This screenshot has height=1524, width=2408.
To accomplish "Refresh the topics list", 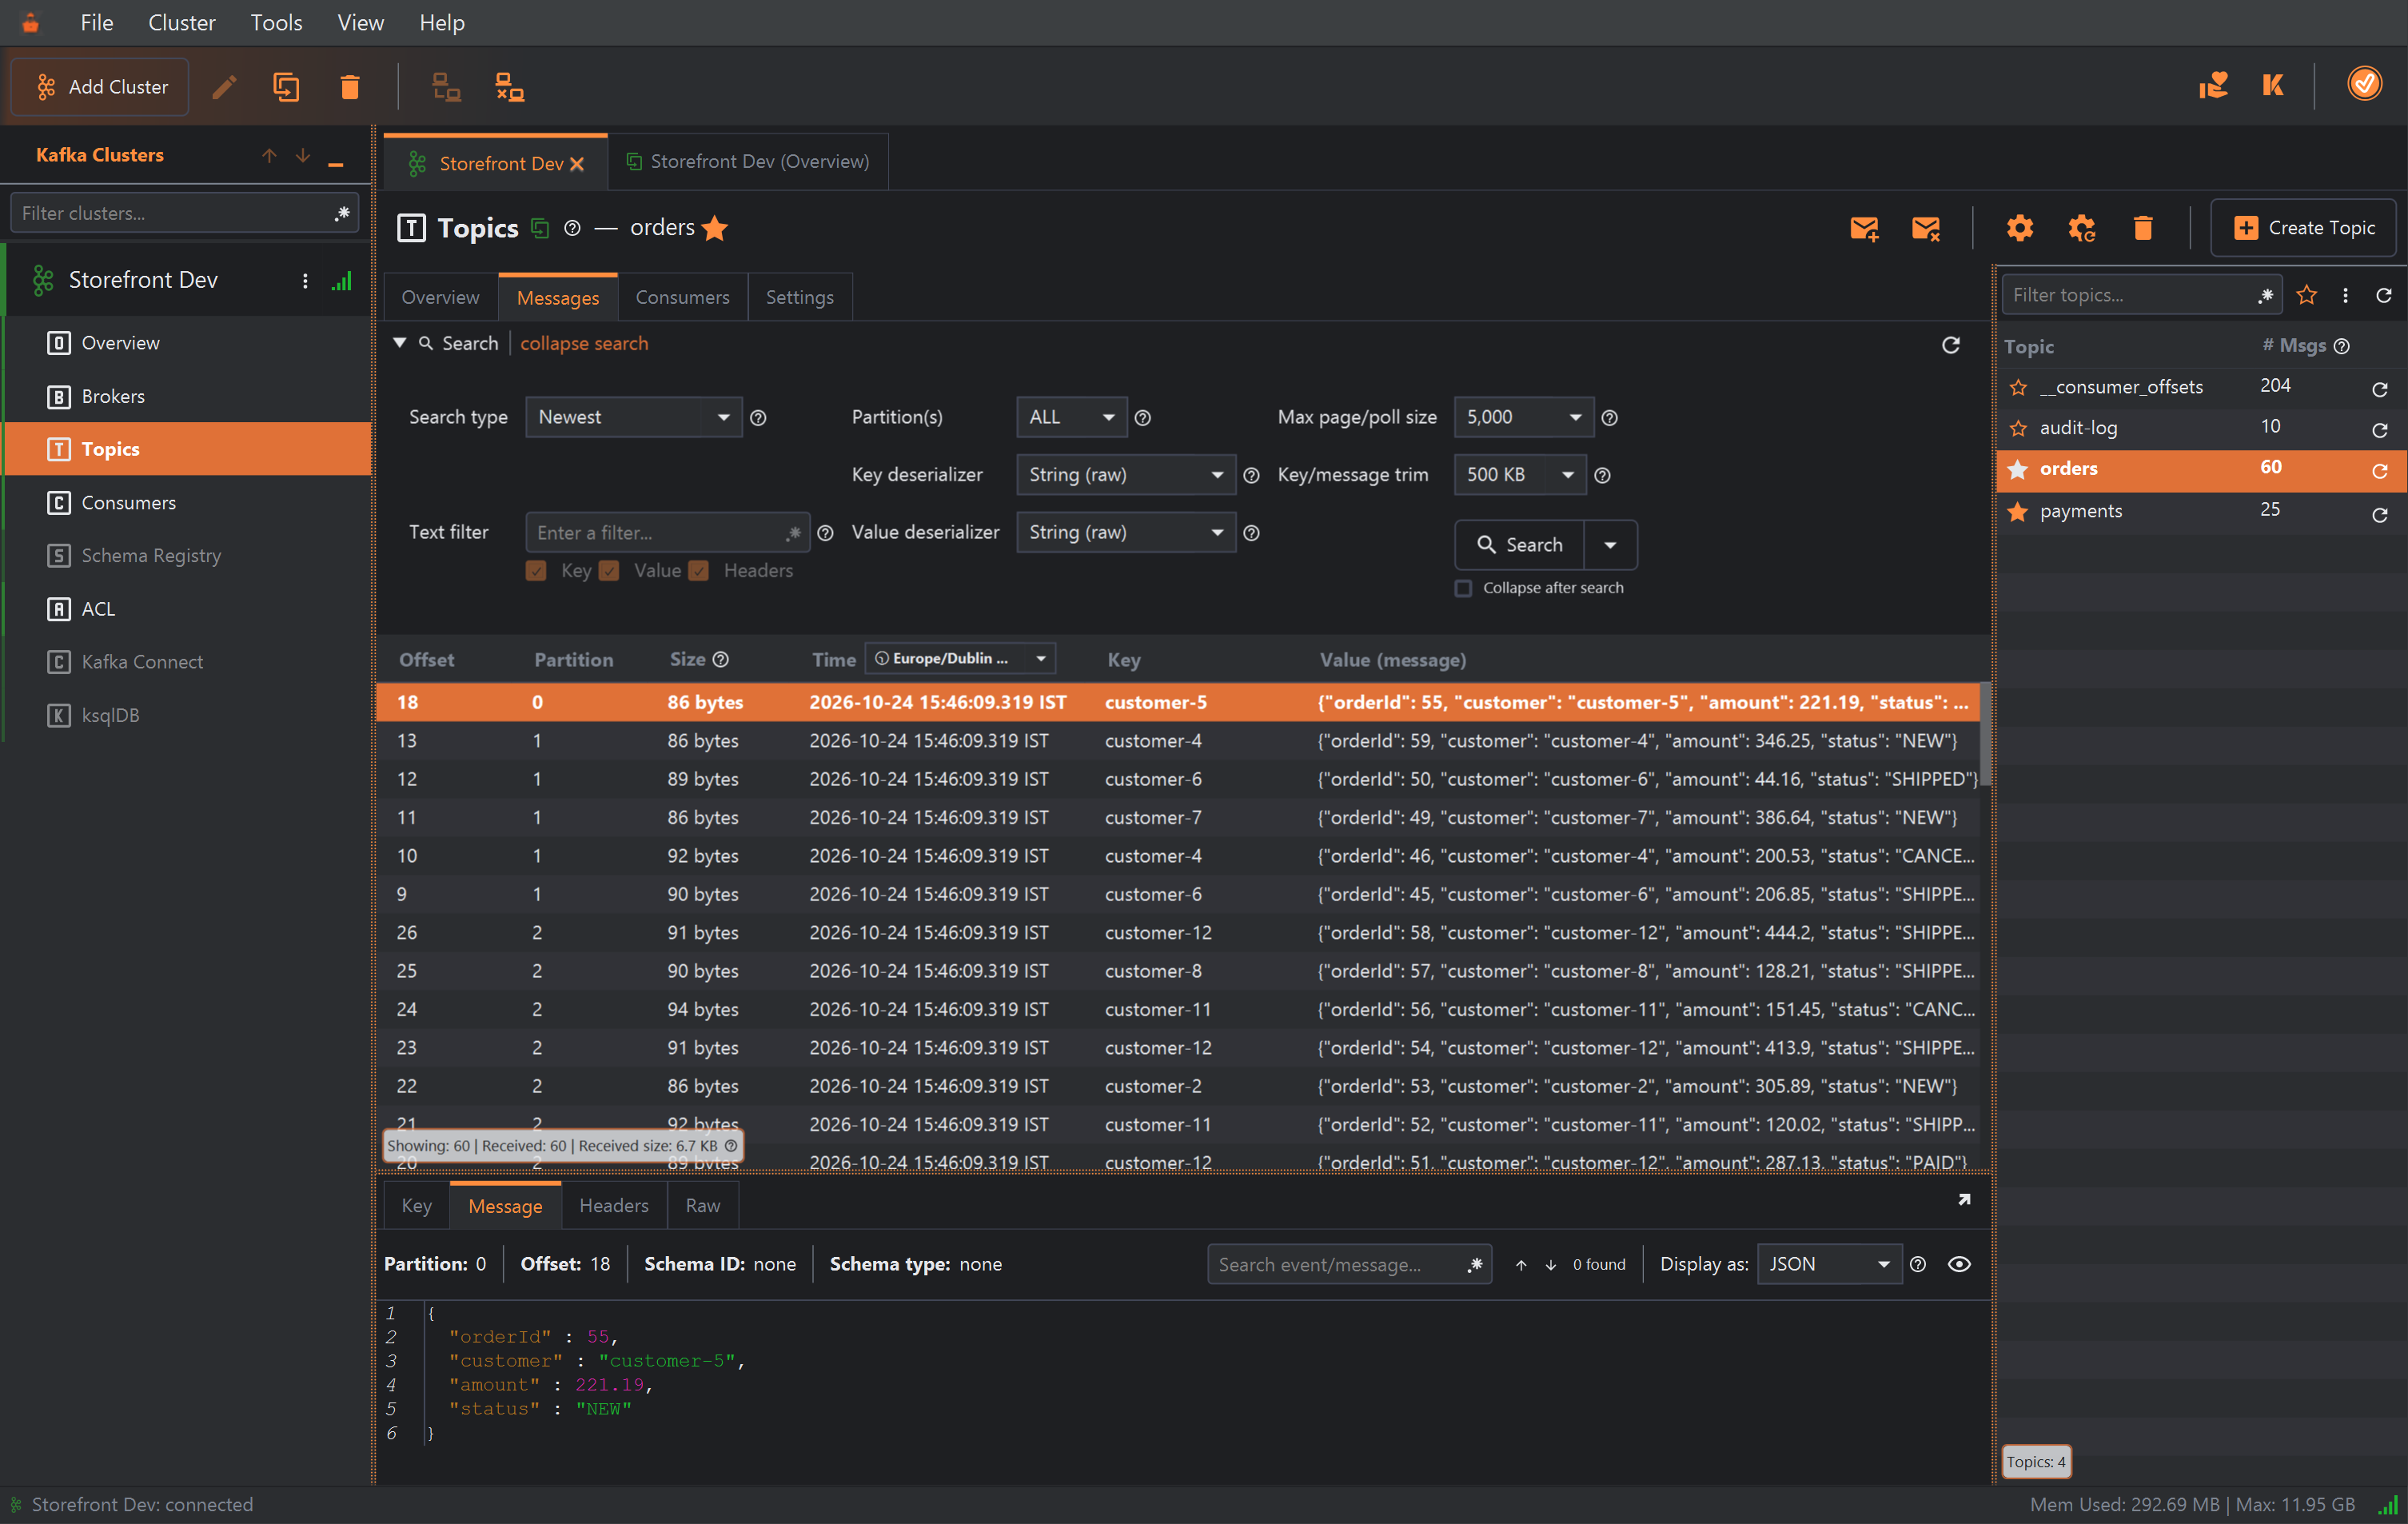I will click(2384, 295).
